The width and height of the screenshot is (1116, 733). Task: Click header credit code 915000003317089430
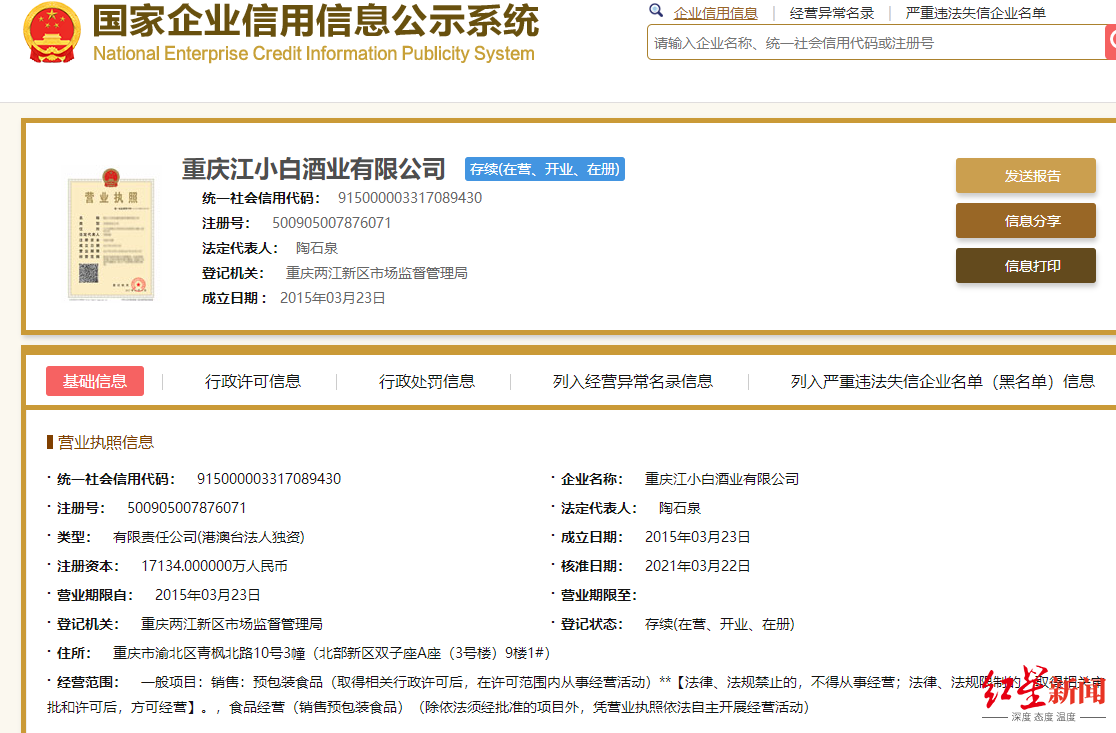tap(410, 198)
